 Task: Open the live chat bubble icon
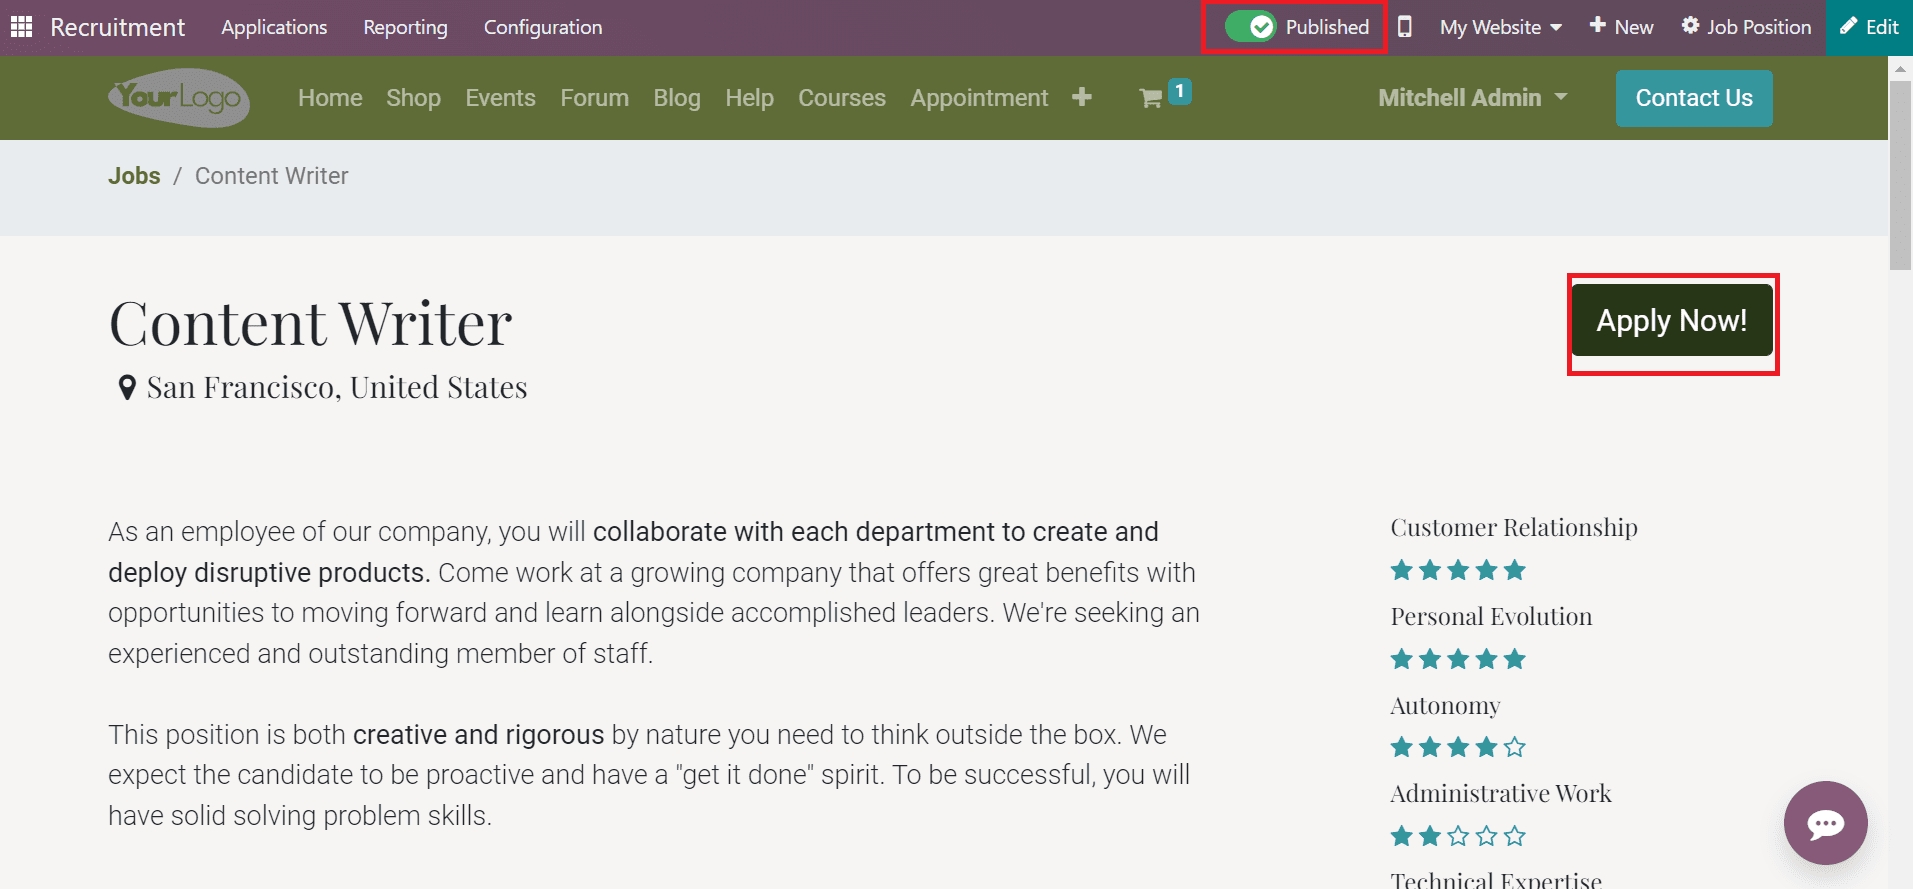(1825, 823)
